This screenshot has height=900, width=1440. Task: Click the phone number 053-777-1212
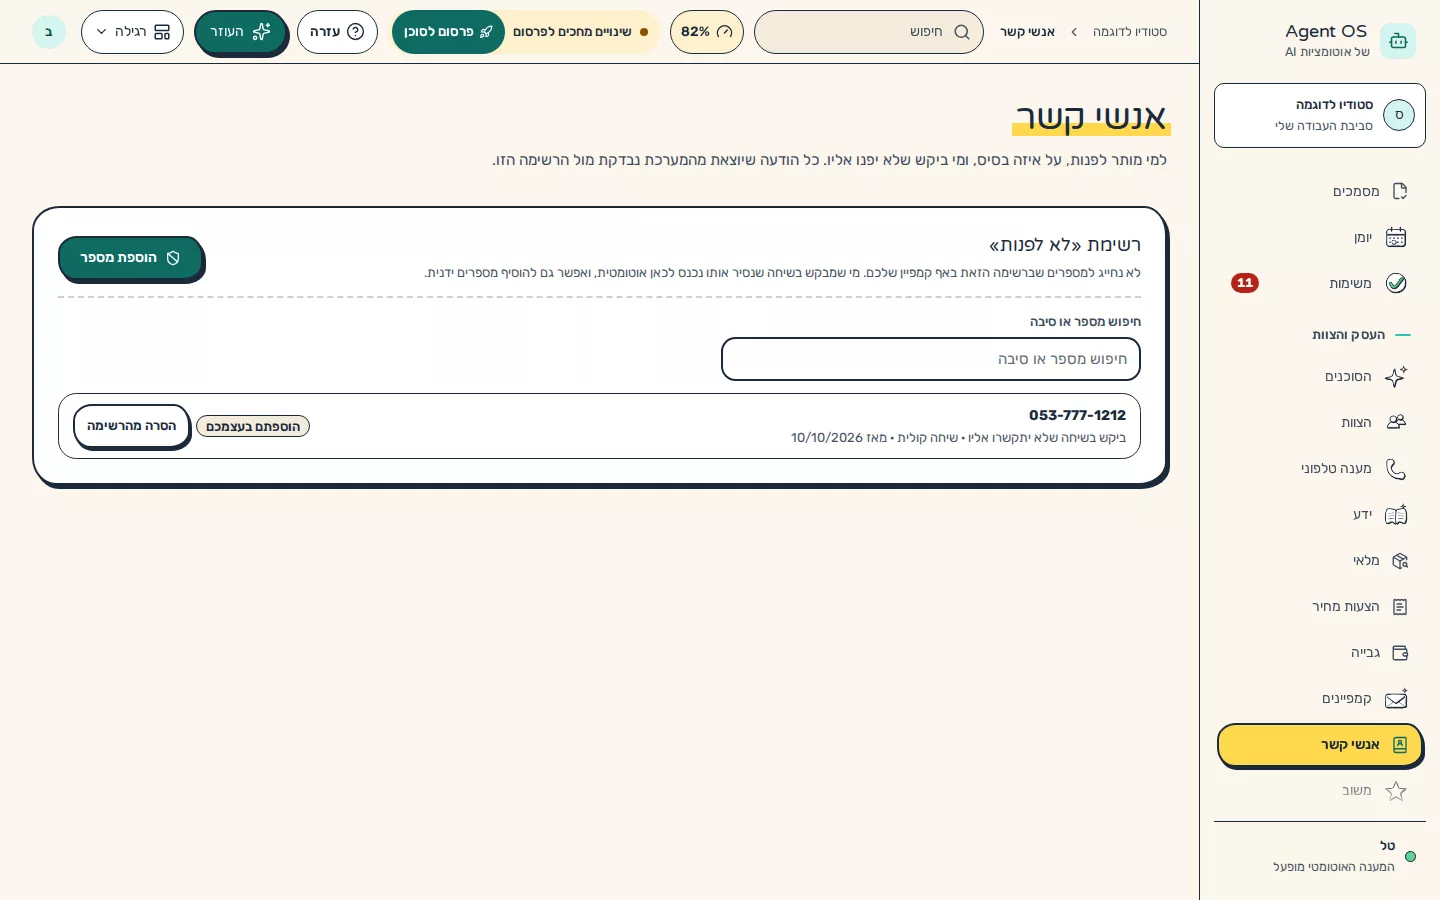coord(1077,415)
